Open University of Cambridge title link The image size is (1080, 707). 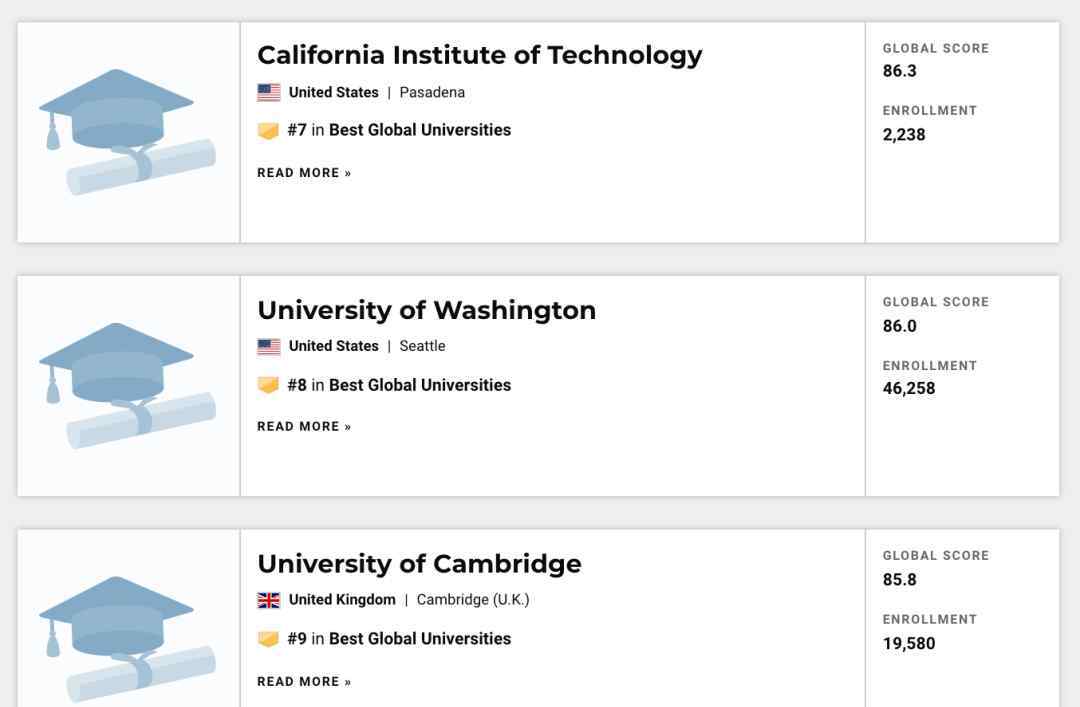click(419, 564)
